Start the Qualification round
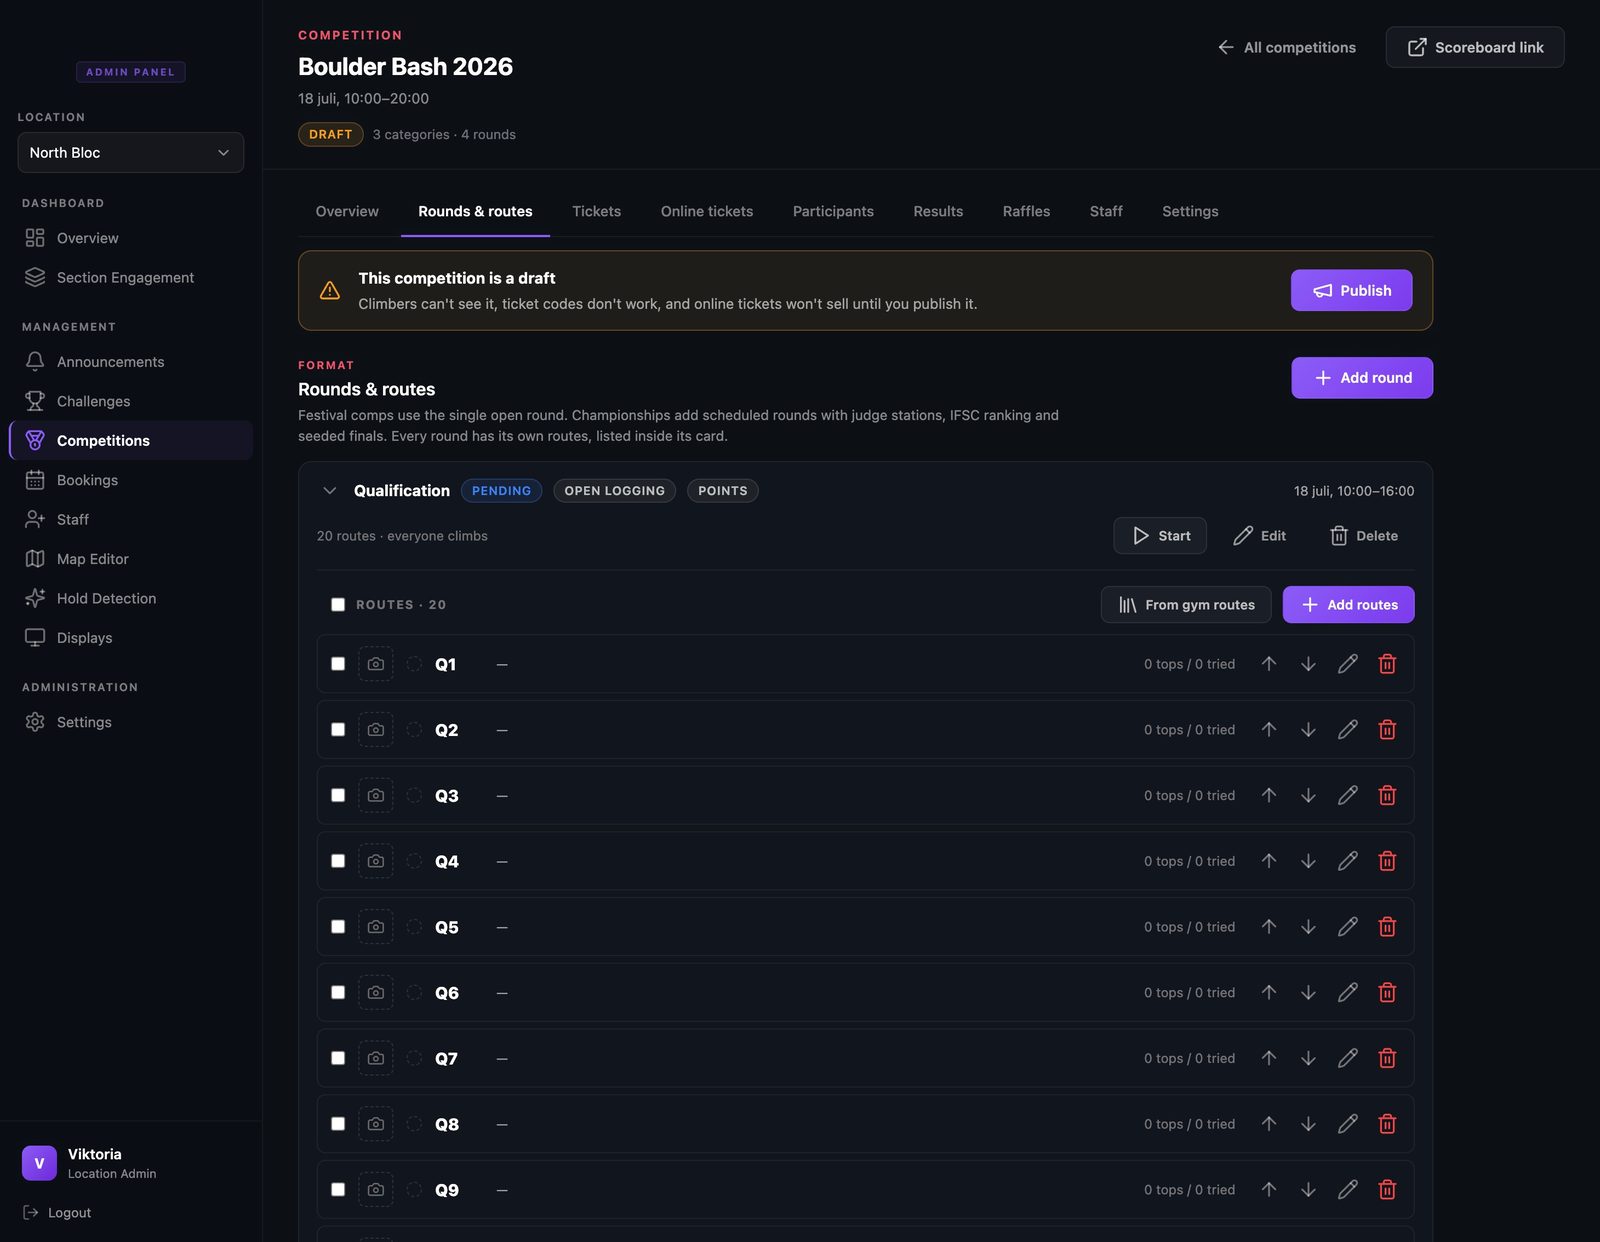The height and width of the screenshot is (1242, 1600). point(1160,536)
